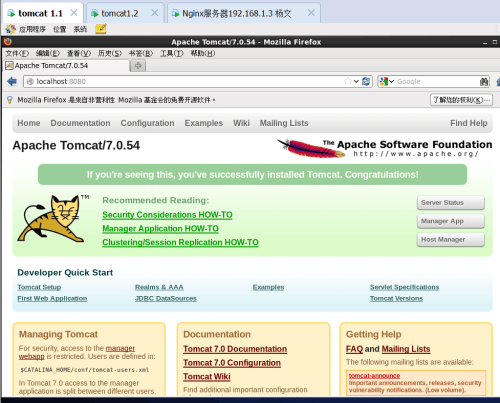500x403 pixels.
Task: Click the lightbulb info icon in notification bar
Action: point(10,100)
